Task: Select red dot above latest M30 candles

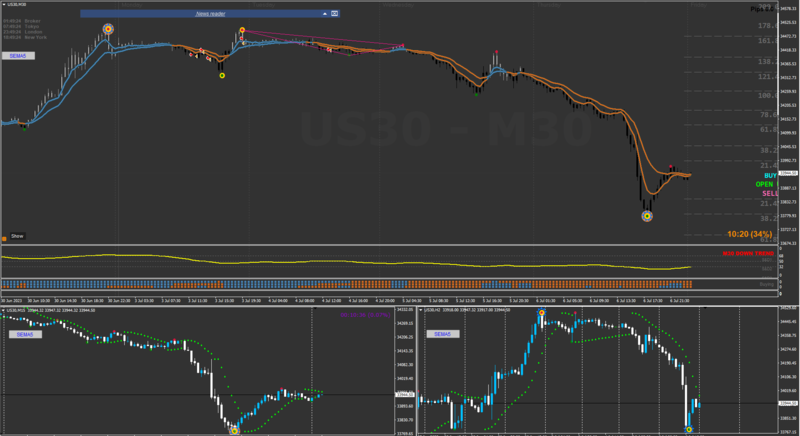Action: pos(671,166)
